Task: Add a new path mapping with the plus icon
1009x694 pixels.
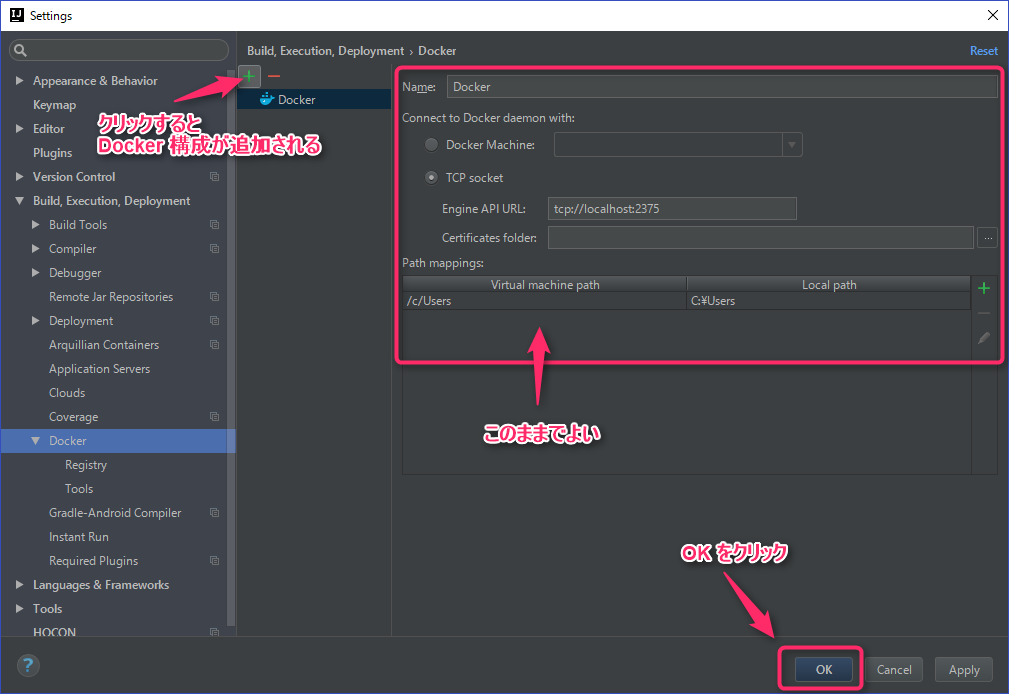Action: pyautogui.click(x=984, y=288)
